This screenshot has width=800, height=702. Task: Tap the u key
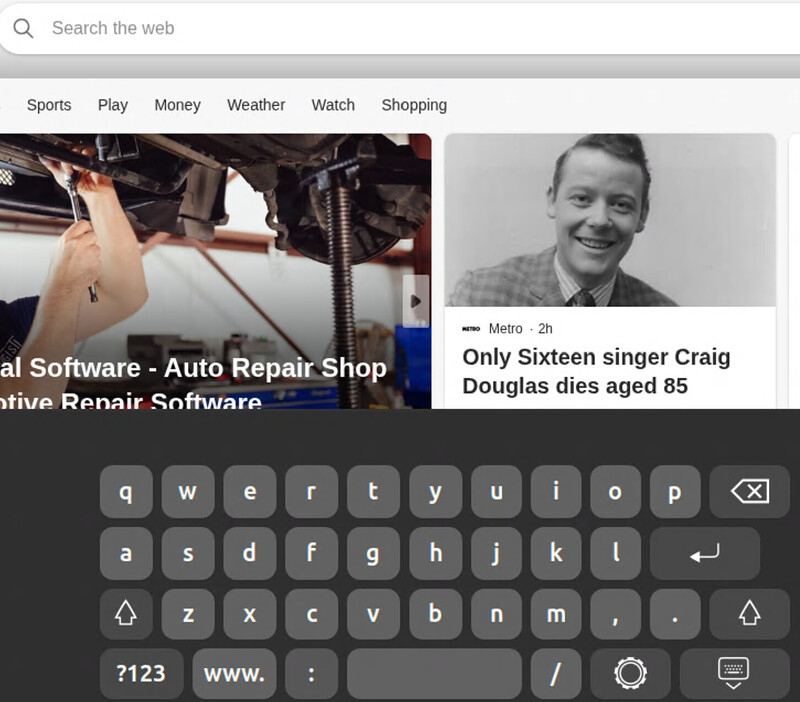click(x=496, y=492)
